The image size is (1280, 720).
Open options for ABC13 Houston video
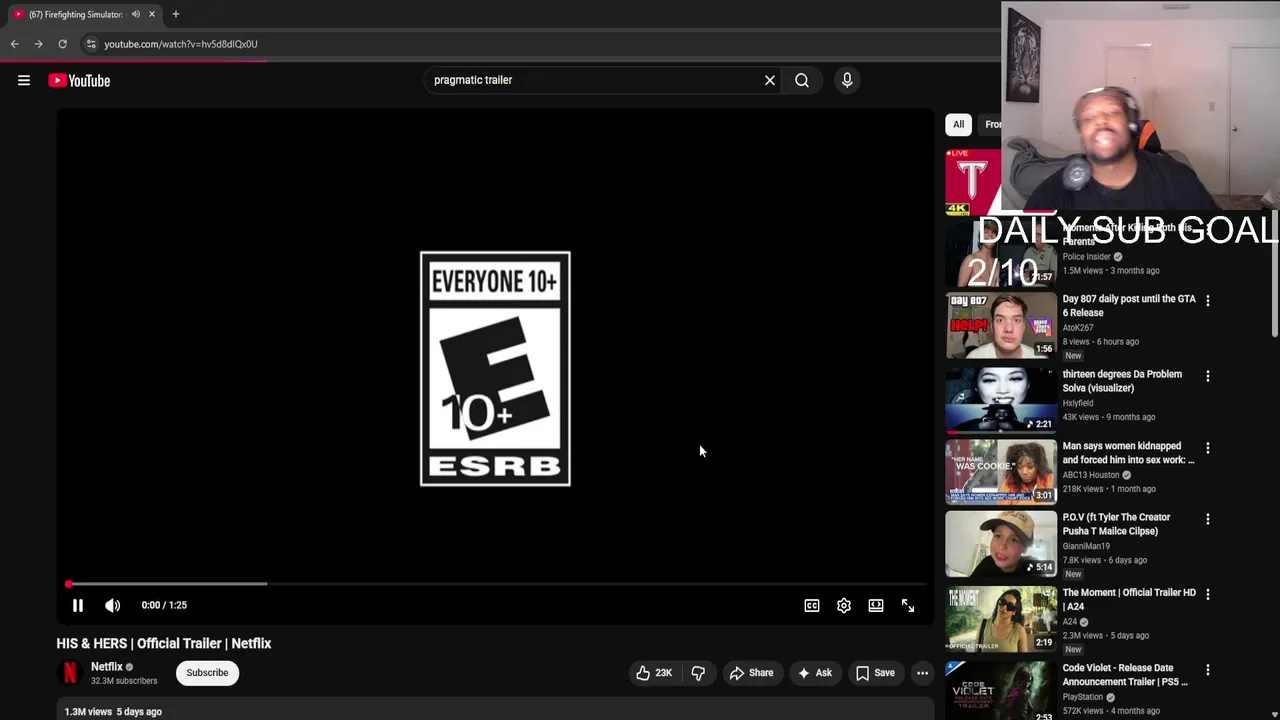[x=1207, y=448]
